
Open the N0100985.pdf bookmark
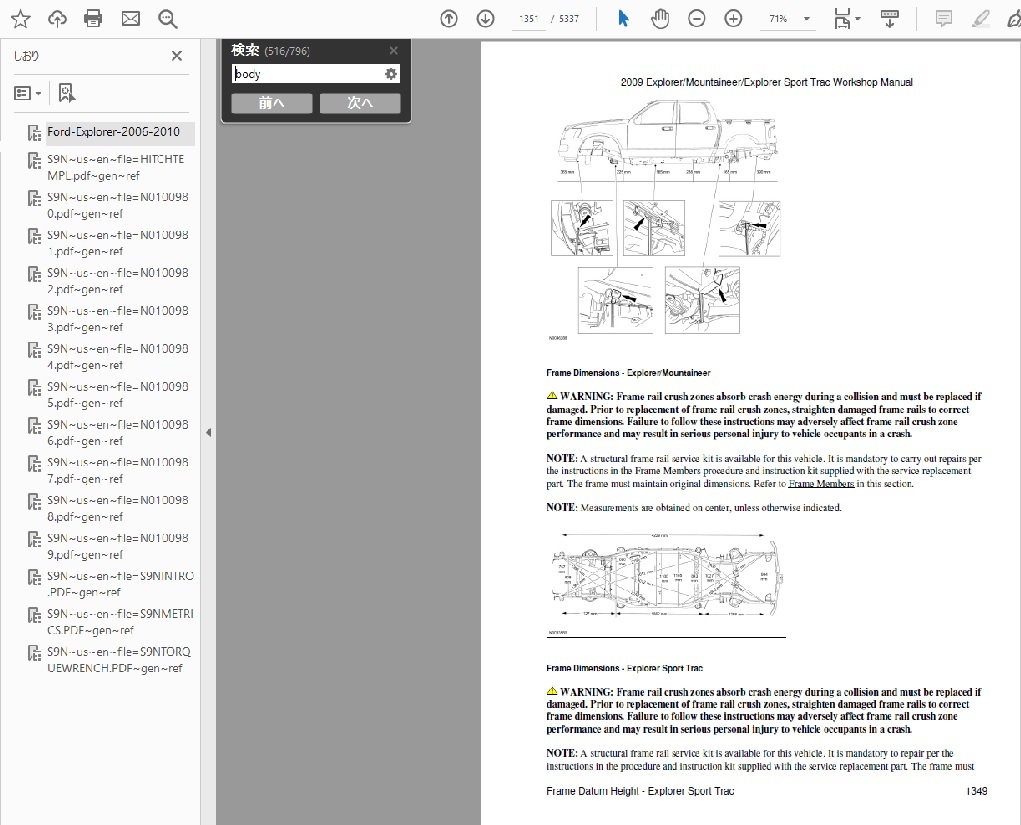pos(118,395)
